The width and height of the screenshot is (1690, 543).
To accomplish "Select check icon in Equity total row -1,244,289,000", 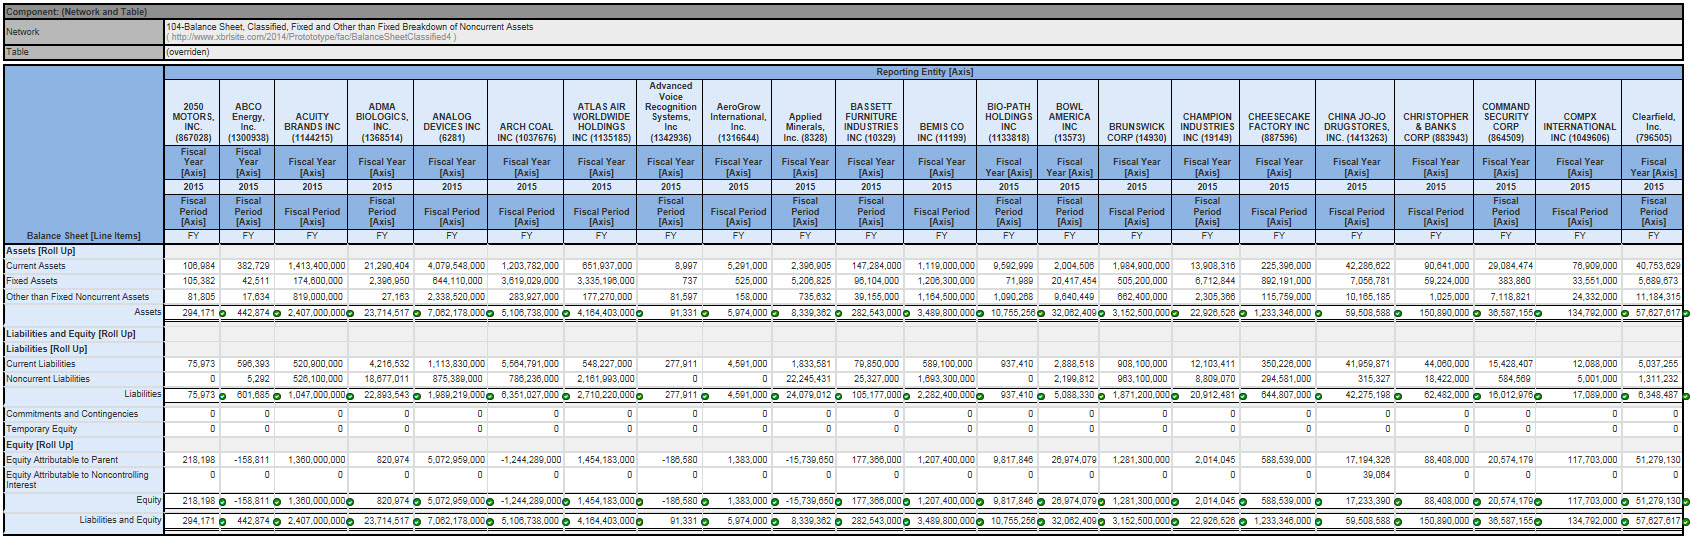I will 564,502.
